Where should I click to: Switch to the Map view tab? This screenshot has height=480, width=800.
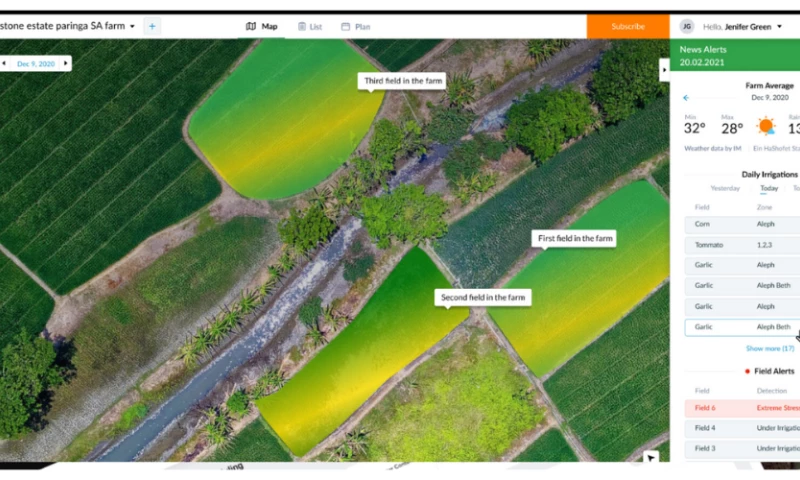(x=262, y=26)
